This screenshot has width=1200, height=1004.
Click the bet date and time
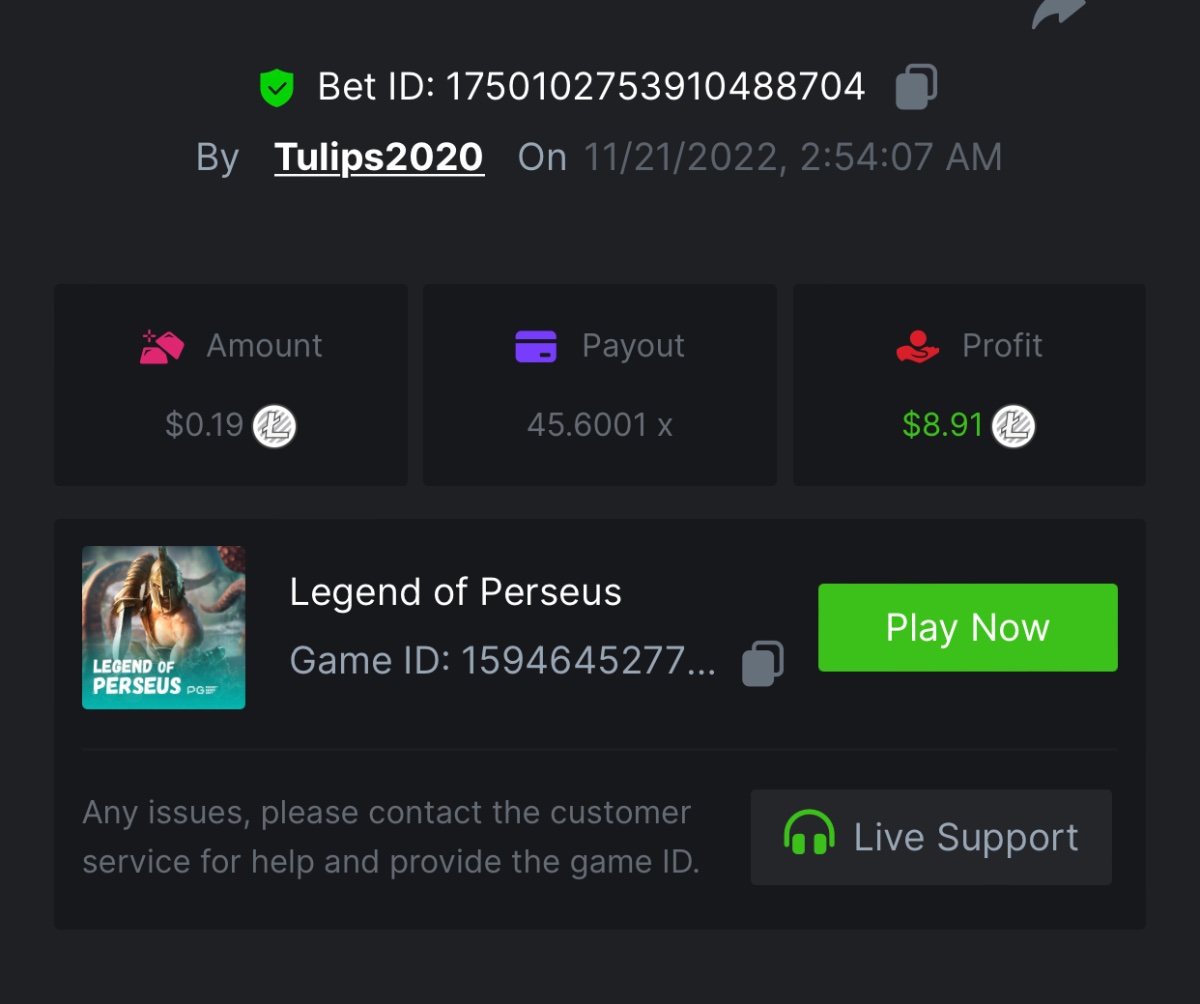(792, 157)
